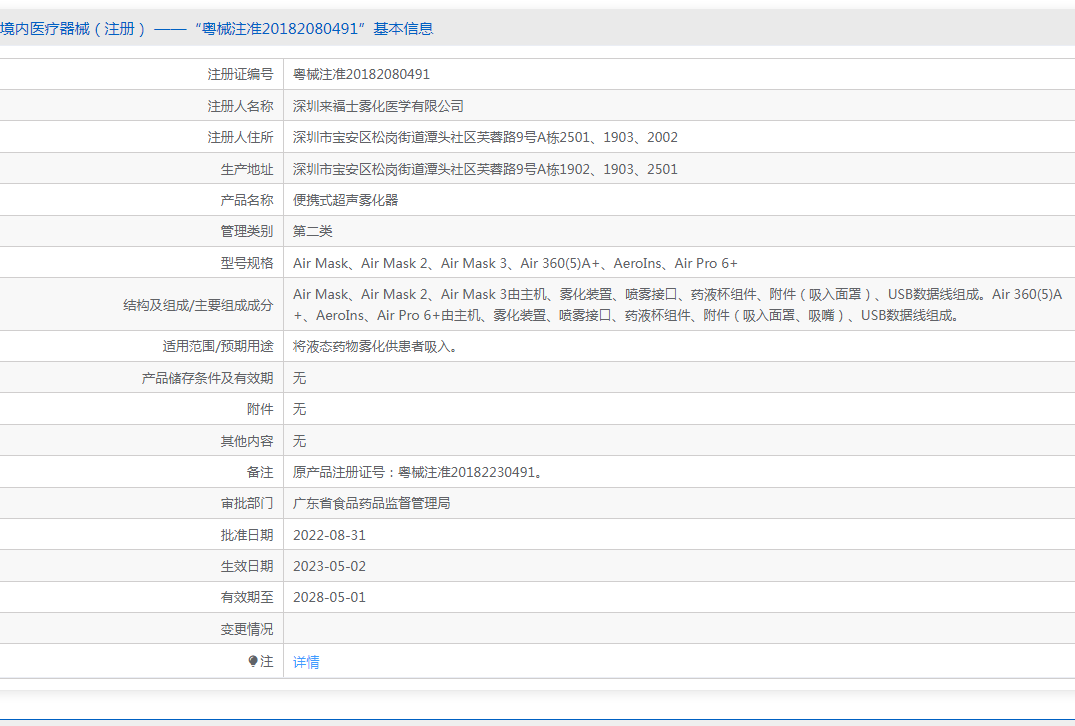The height and width of the screenshot is (726, 1075).
Task: Click the 注册证编号 row label
Action: click(x=240, y=74)
